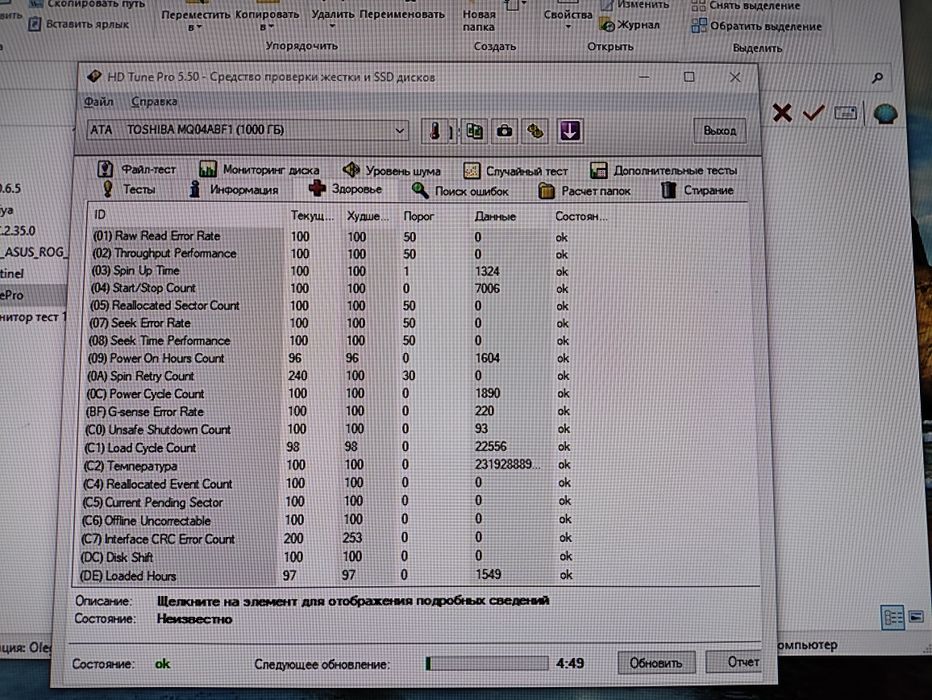This screenshot has height=700, width=932.
Task: Select the (DC) Disk Shift row
Action: (326, 557)
